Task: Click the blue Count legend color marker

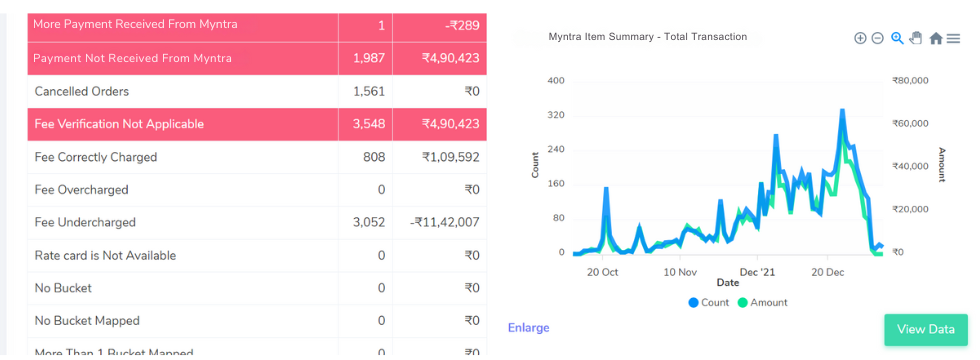Action: [x=693, y=302]
